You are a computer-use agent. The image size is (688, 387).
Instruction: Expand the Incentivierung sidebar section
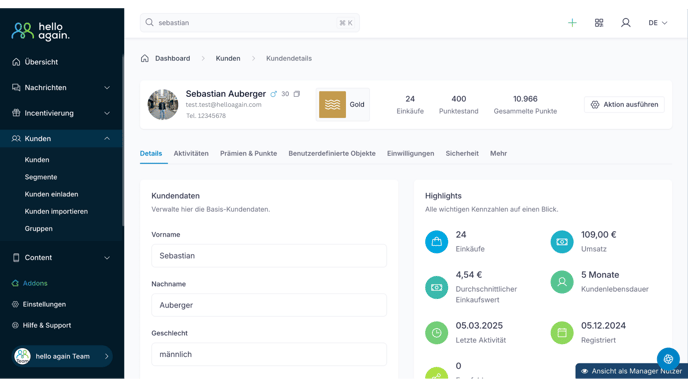pyautogui.click(x=62, y=113)
